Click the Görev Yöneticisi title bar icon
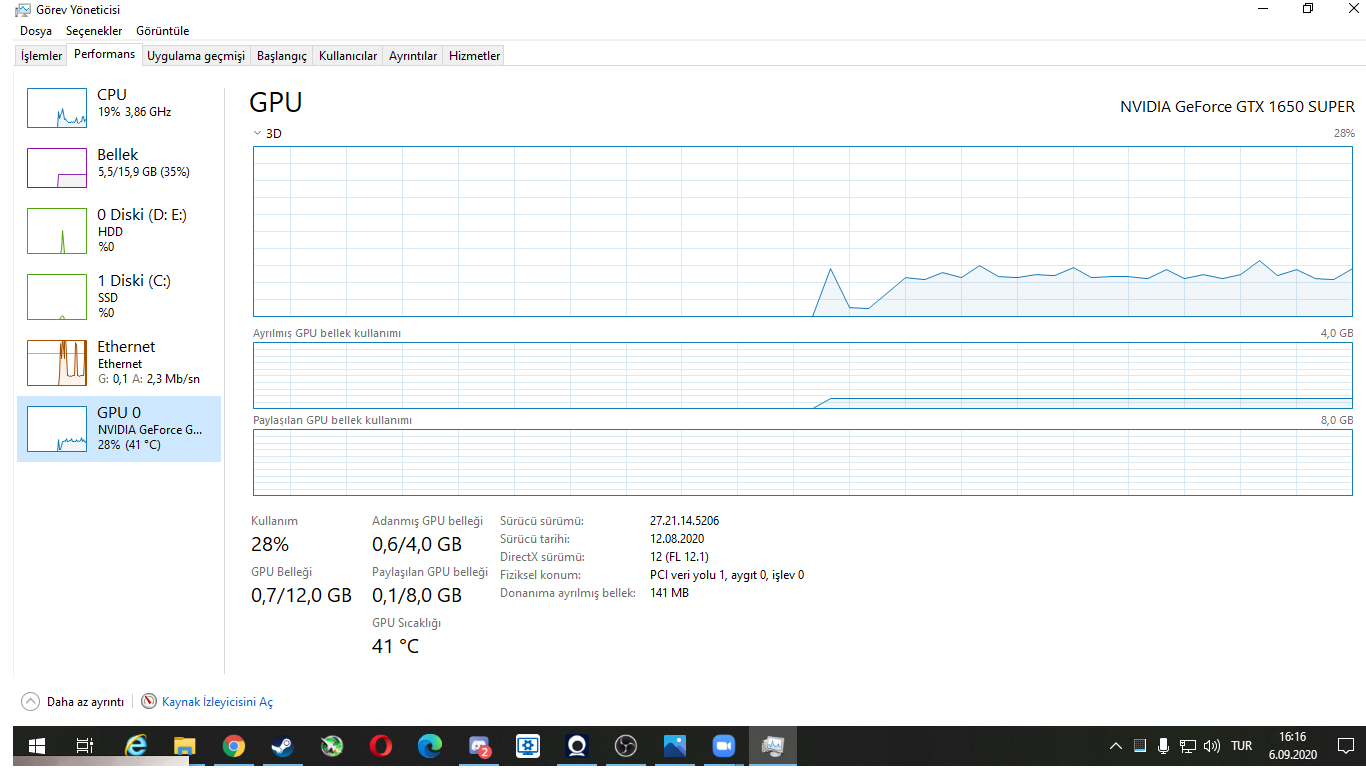Viewport: 1366px width, 768px height. 22,9
